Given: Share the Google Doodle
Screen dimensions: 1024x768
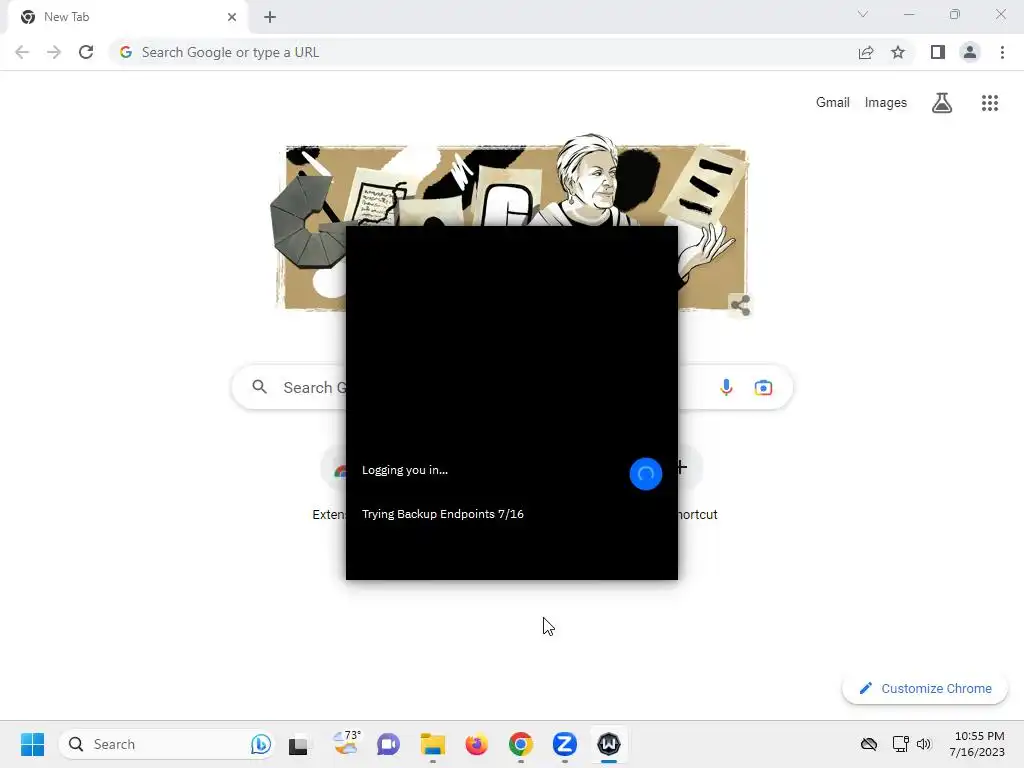Looking at the screenshot, I should click(741, 305).
